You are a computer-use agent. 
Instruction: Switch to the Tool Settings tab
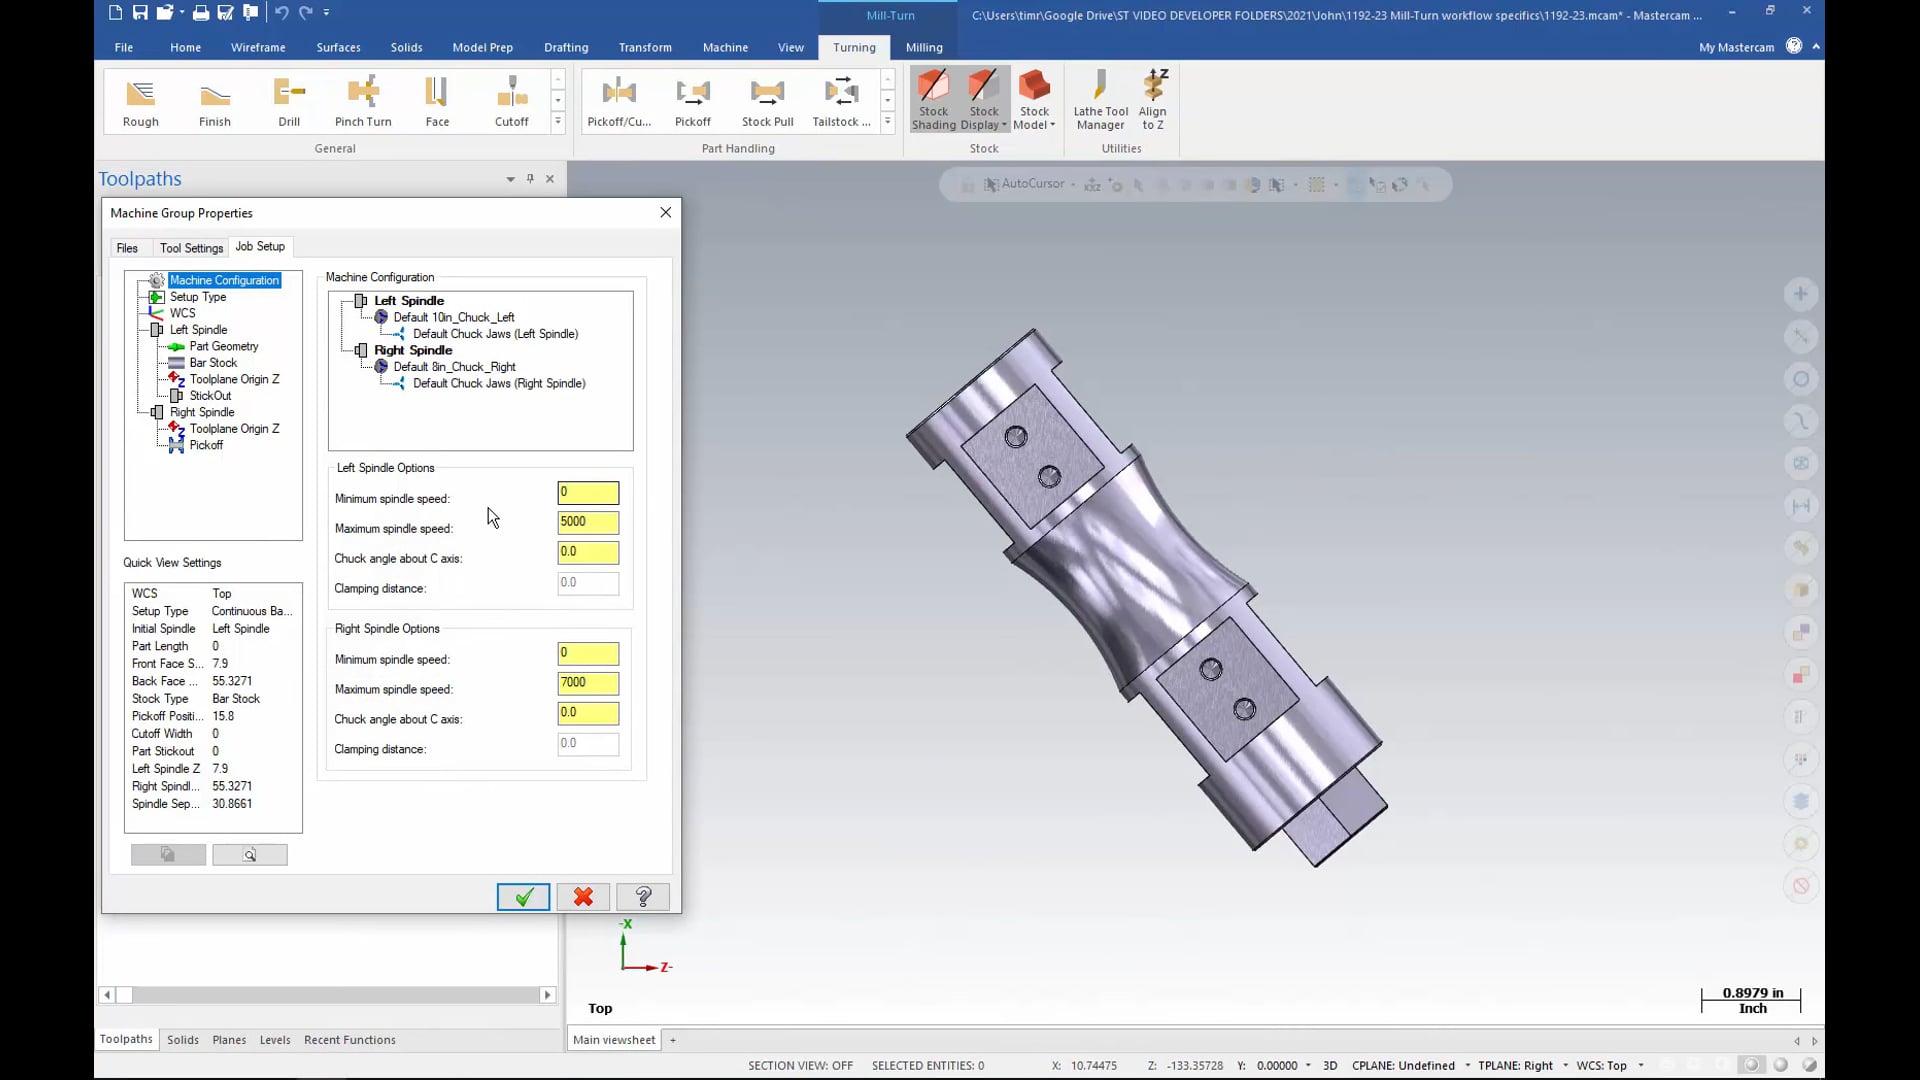tap(191, 248)
